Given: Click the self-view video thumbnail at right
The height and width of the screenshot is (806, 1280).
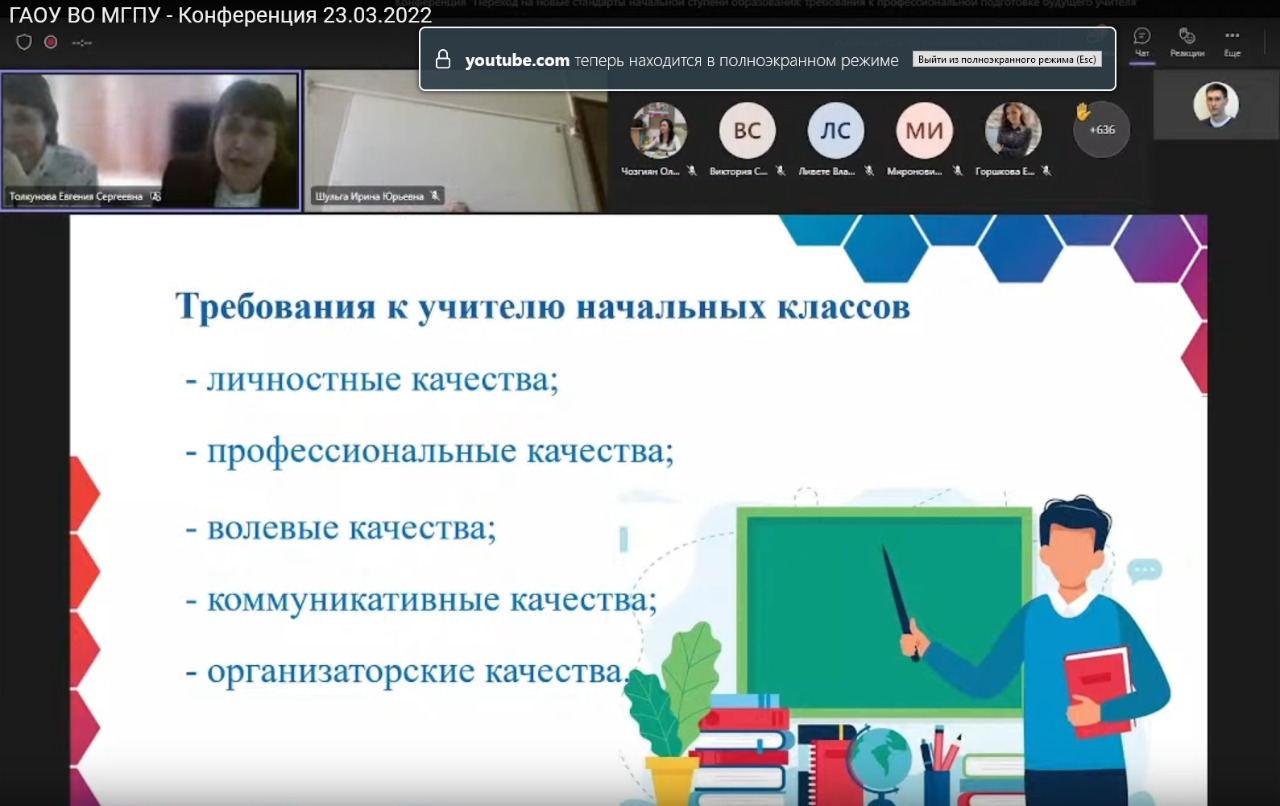Looking at the screenshot, I should coord(1215,105).
